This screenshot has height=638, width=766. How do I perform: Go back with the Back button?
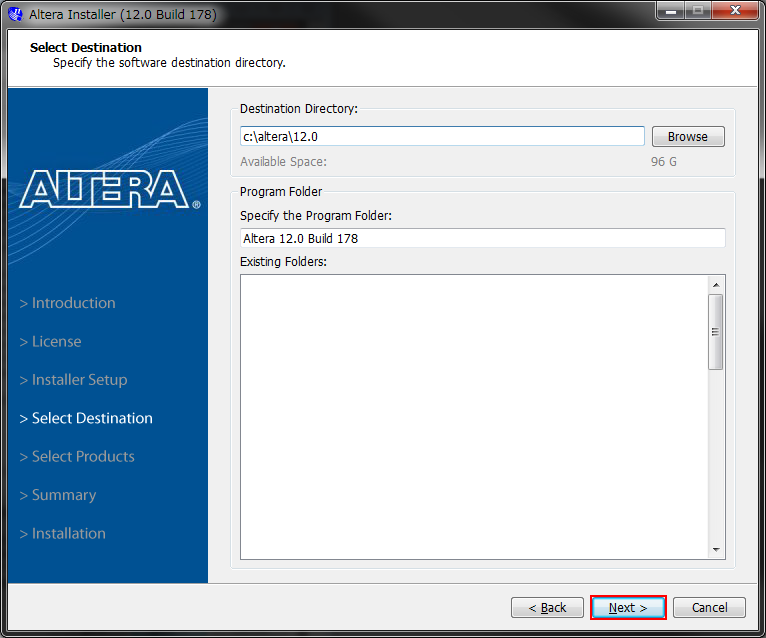coord(547,607)
